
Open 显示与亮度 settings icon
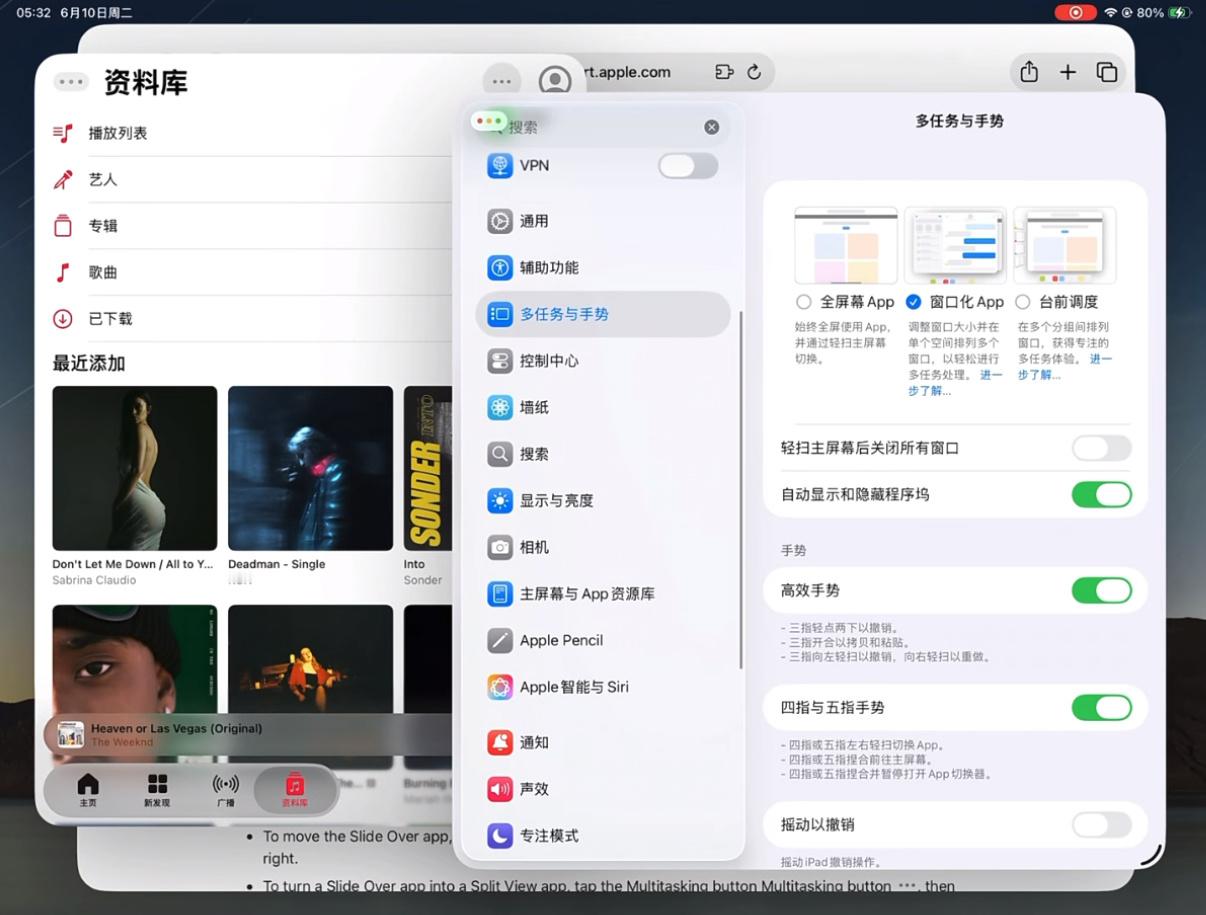coord(500,500)
